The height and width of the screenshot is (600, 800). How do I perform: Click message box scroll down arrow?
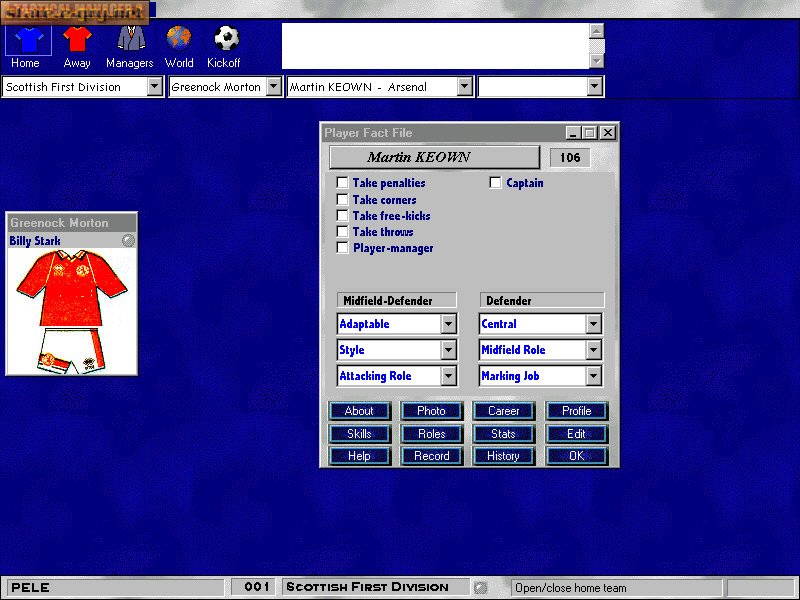click(597, 61)
